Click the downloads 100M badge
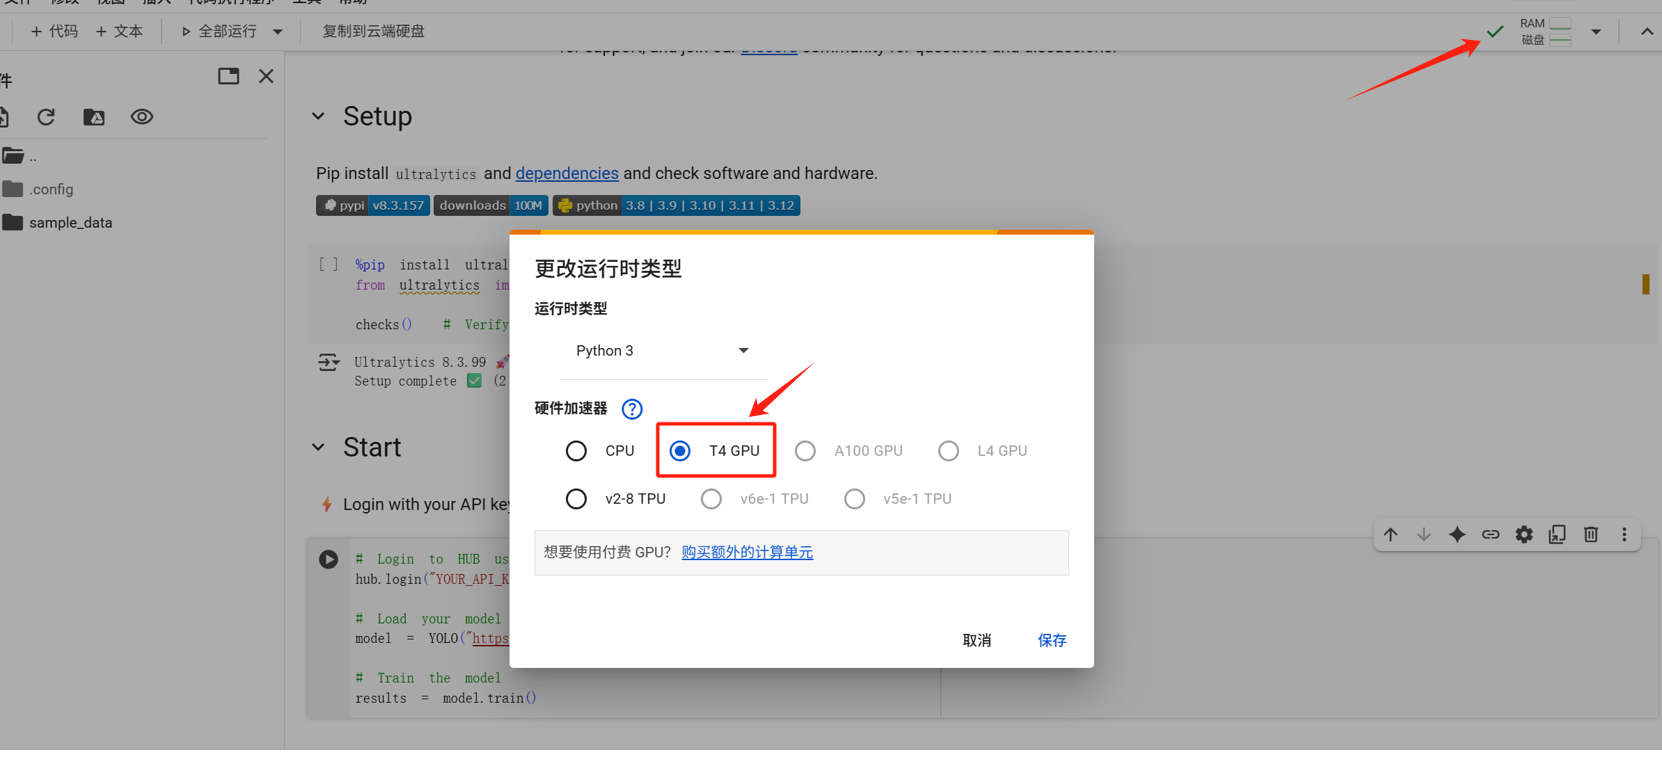The height and width of the screenshot is (762, 1662). tap(490, 205)
